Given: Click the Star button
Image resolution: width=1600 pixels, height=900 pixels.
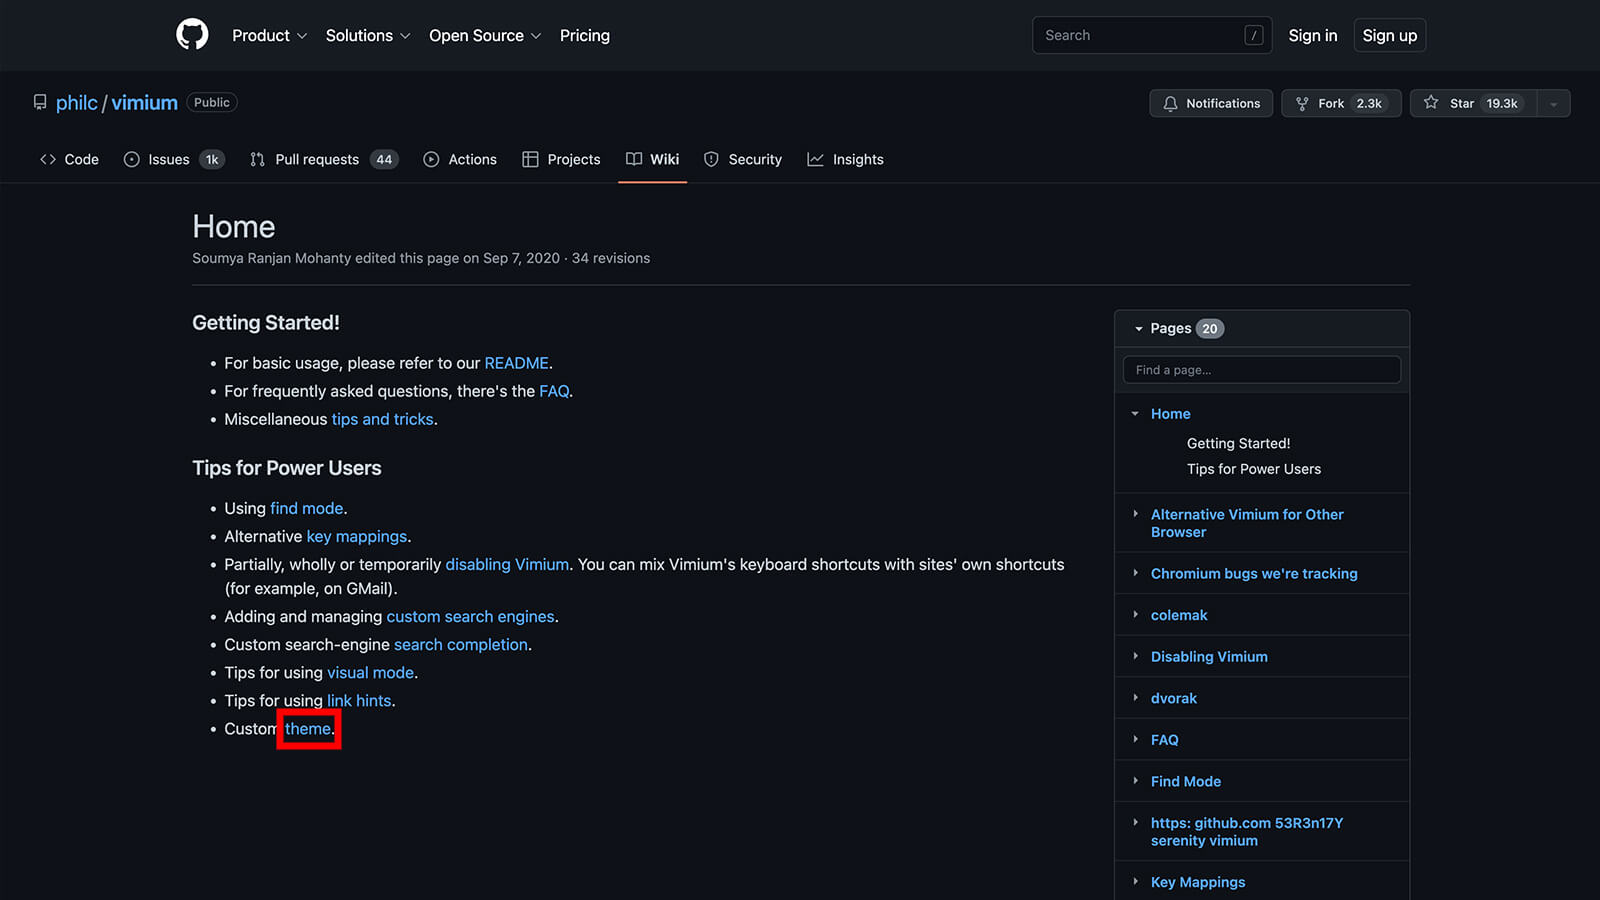Looking at the screenshot, I should click(1473, 103).
